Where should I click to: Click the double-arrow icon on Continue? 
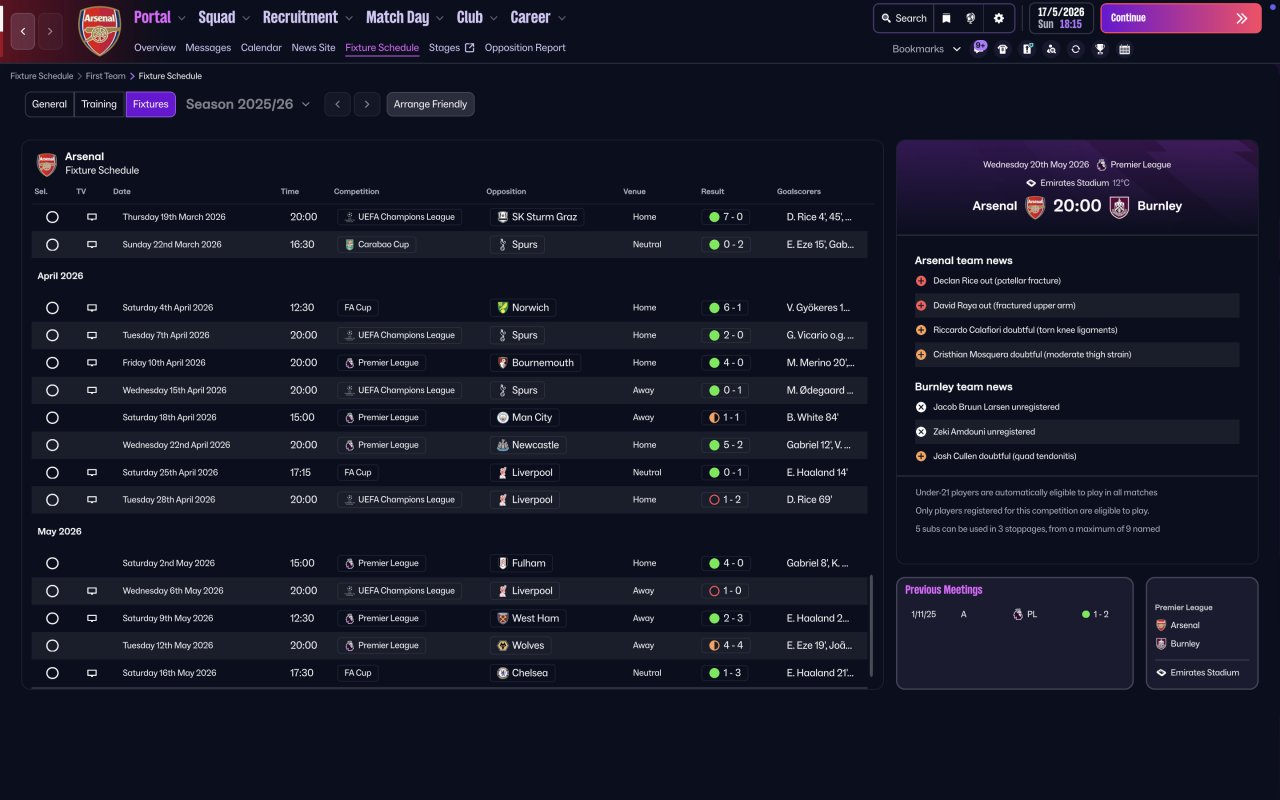point(1242,18)
